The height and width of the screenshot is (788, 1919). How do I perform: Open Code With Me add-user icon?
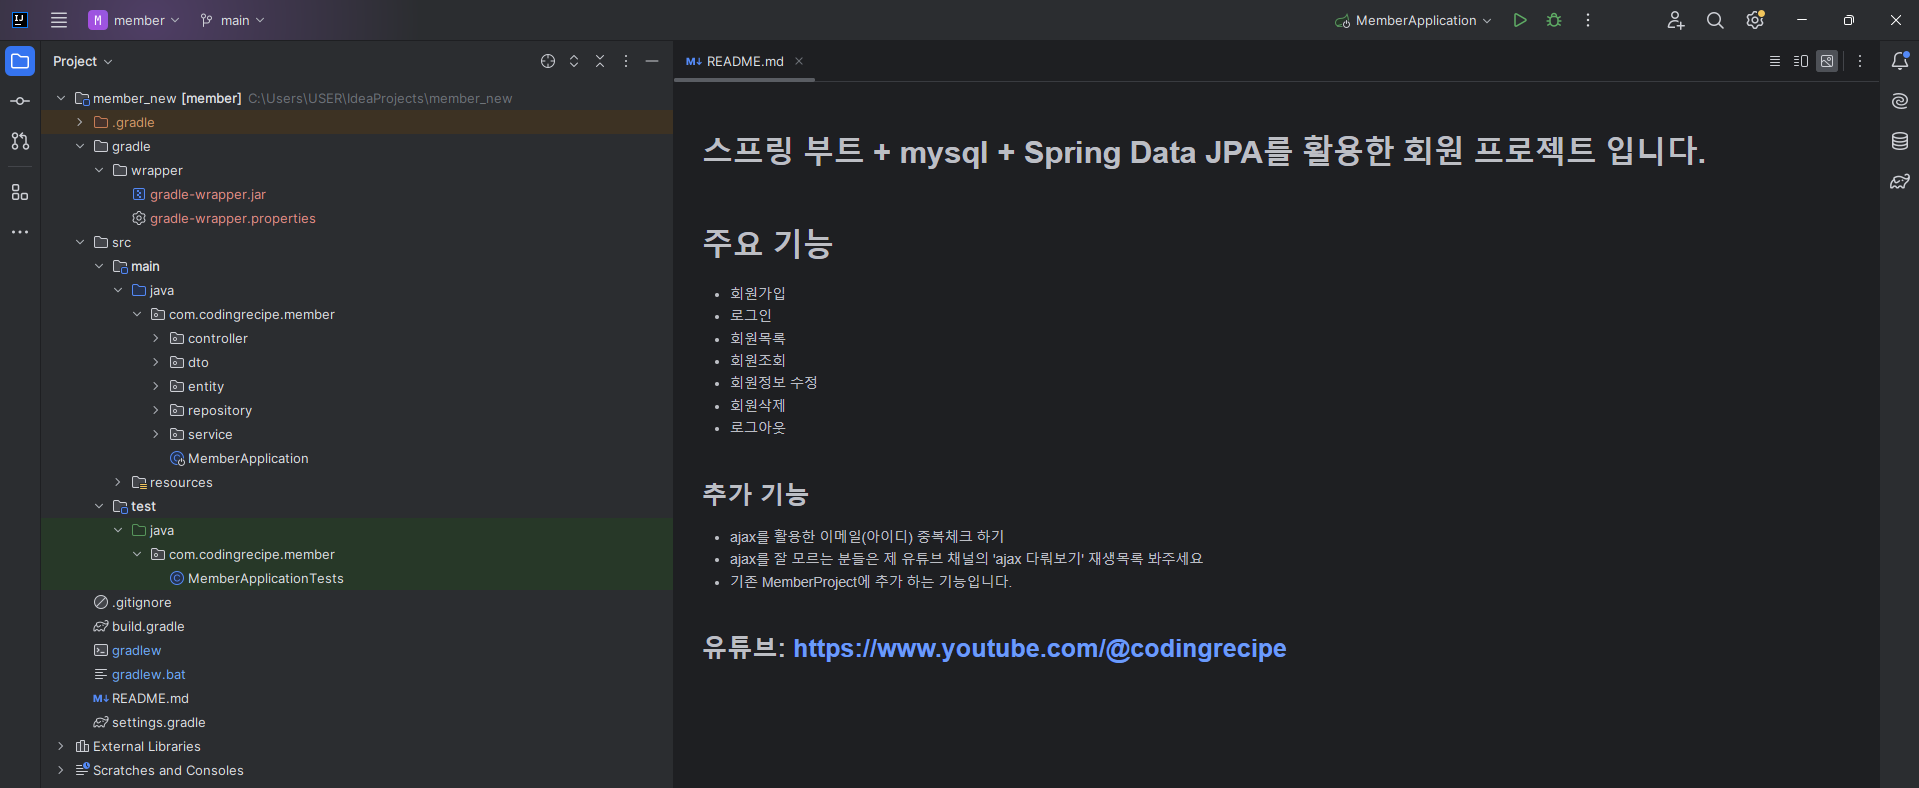point(1676,20)
